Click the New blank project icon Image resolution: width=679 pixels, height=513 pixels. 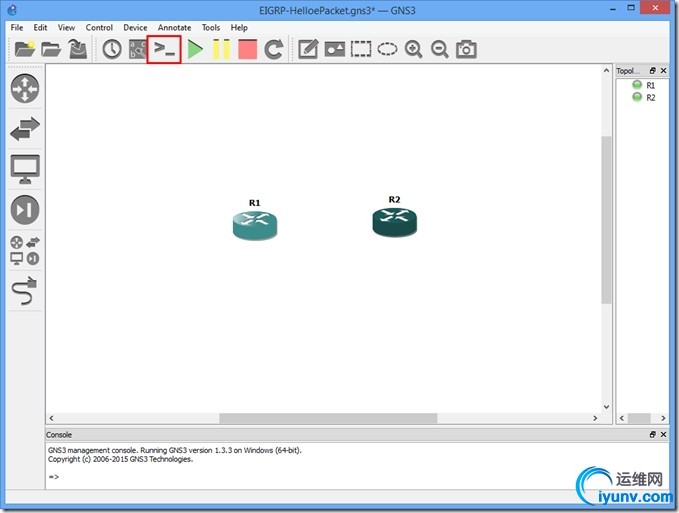click(x=24, y=49)
